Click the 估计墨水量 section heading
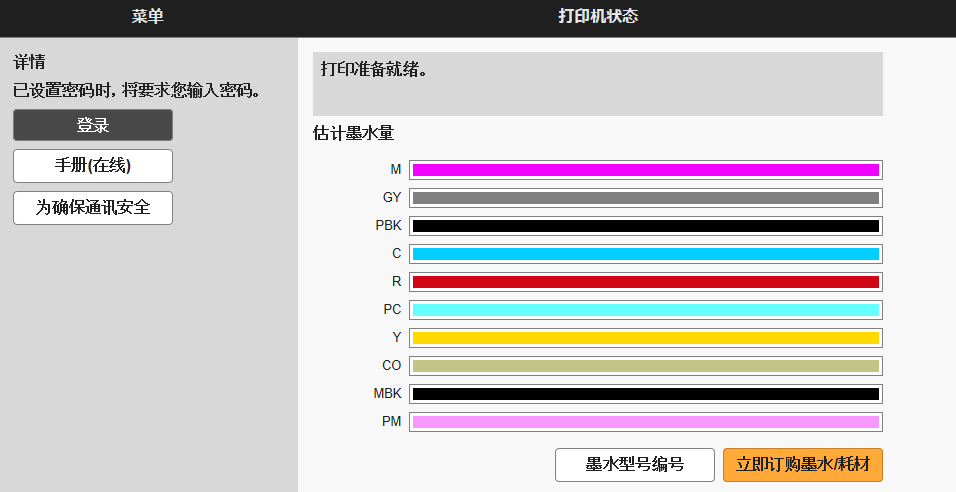Image resolution: width=956 pixels, height=492 pixels. [346, 134]
